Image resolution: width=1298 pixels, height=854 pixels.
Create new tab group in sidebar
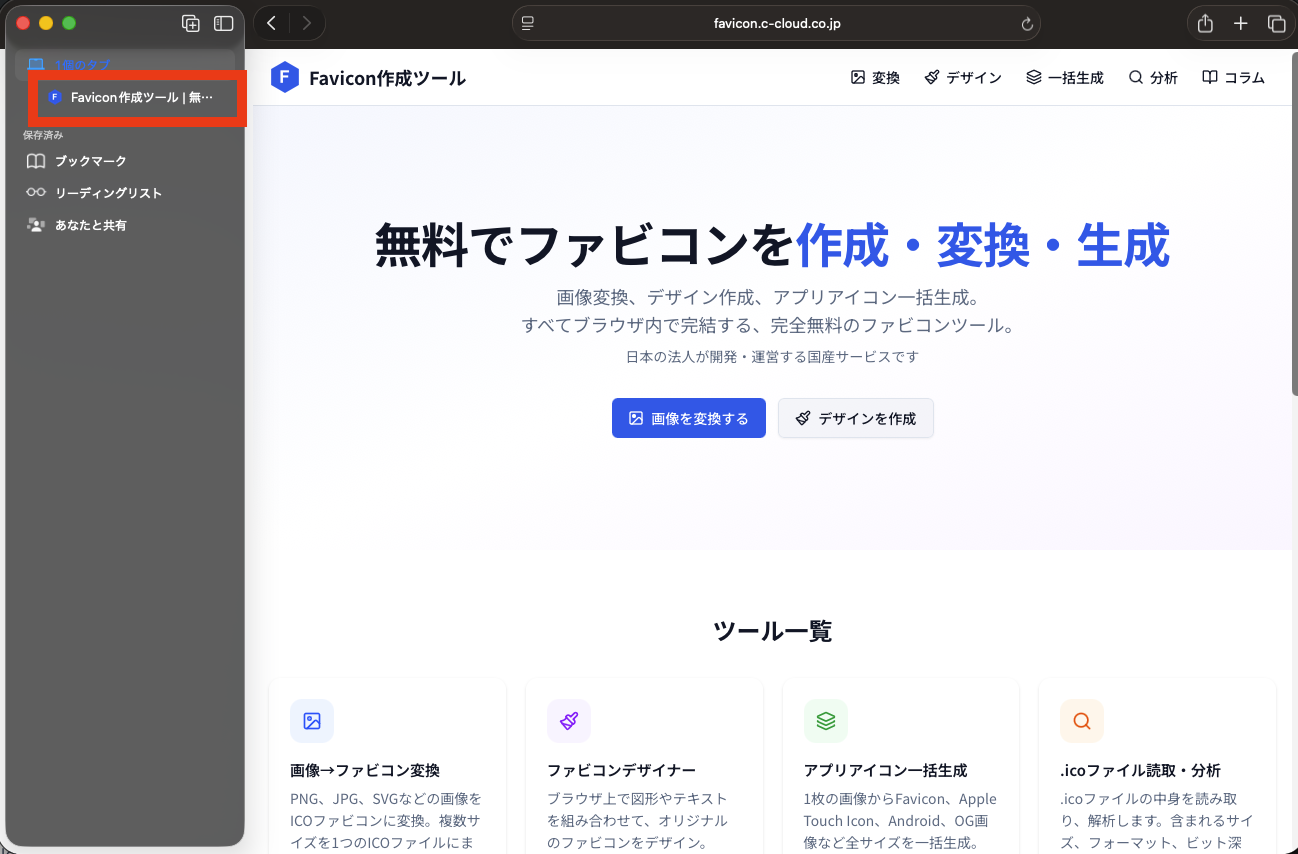(x=190, y=23)
